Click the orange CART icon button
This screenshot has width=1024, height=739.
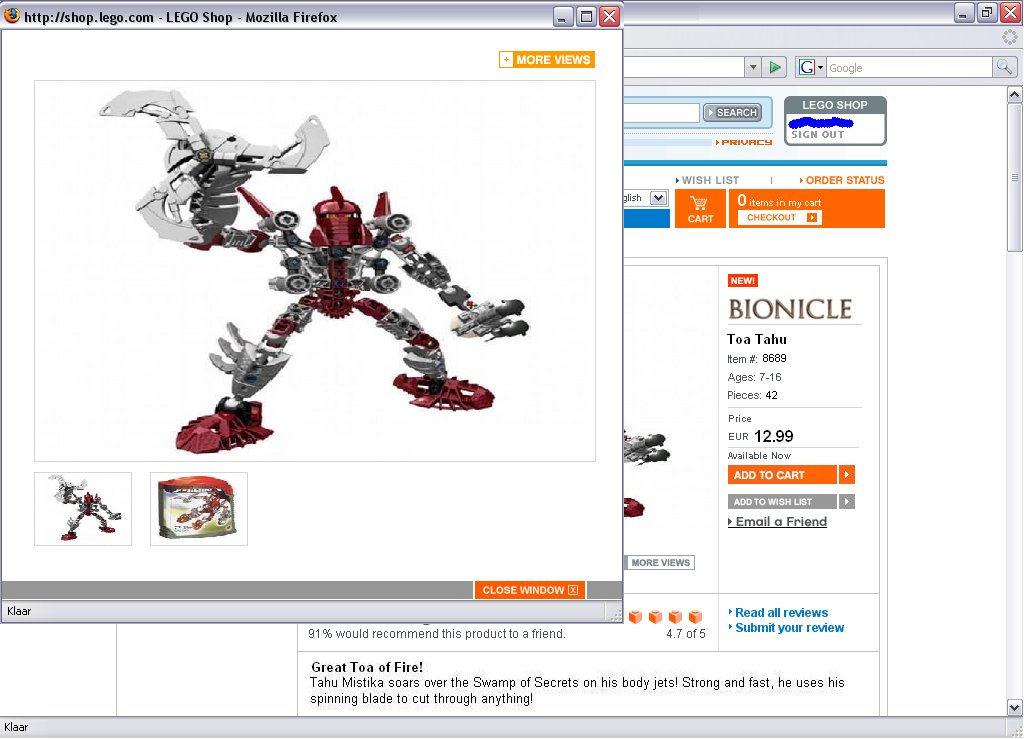pos(700,209)
